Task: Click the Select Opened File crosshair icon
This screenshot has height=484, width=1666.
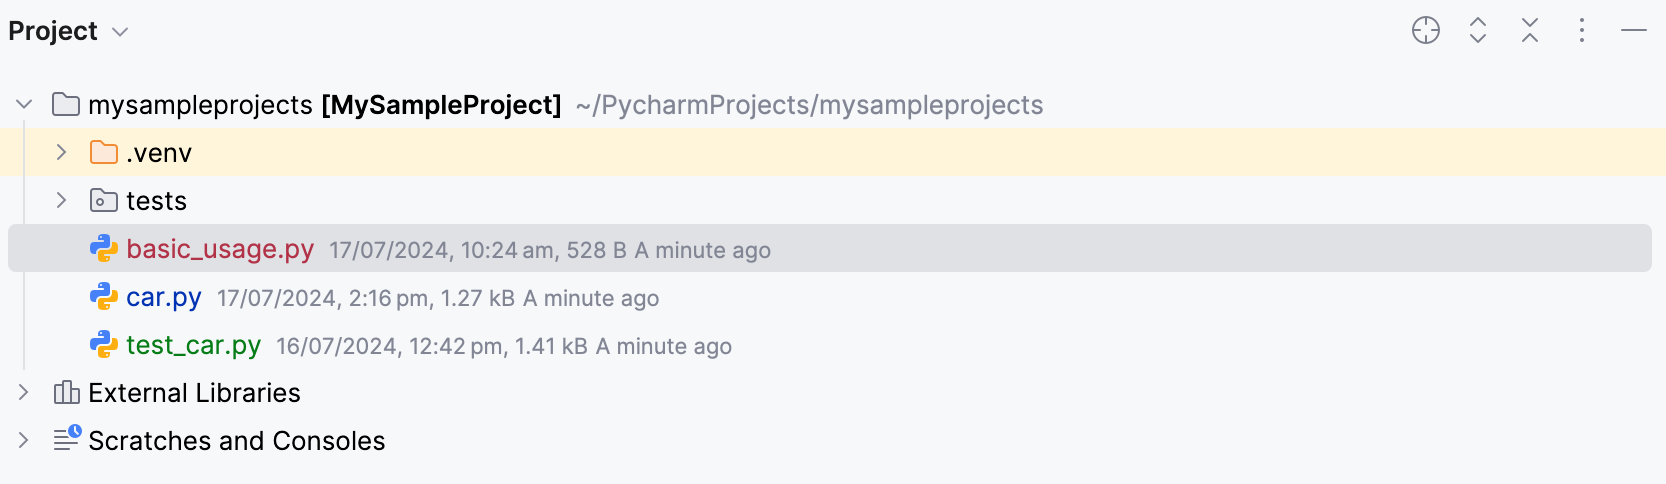Action: click(x=1425, y=31)
